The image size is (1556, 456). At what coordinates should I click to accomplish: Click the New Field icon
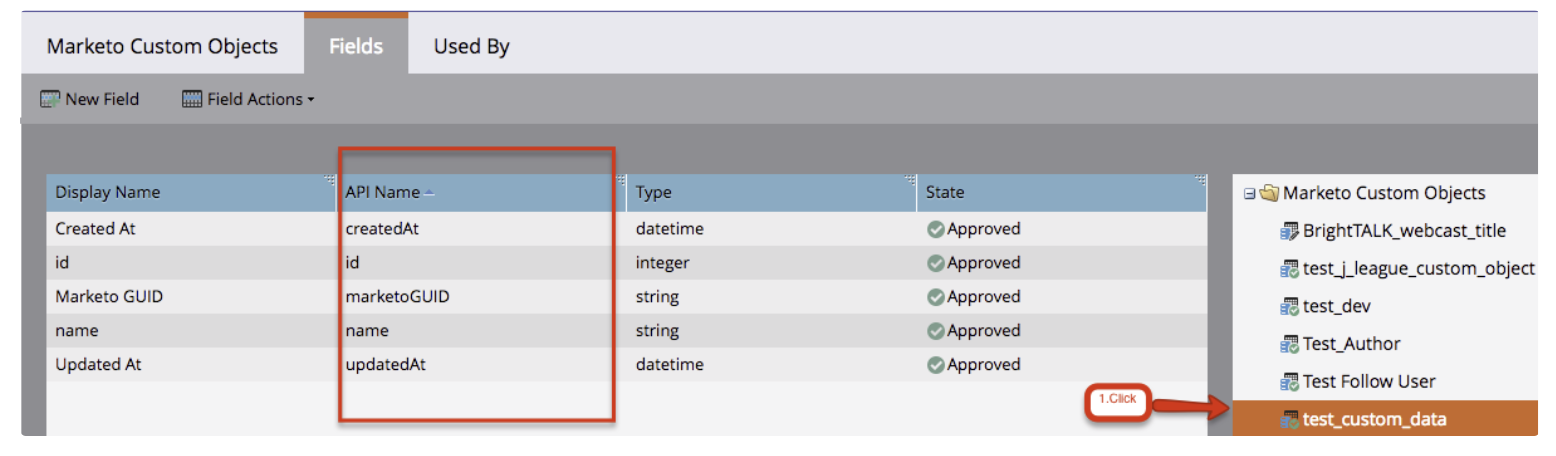[x=50, y=99]
